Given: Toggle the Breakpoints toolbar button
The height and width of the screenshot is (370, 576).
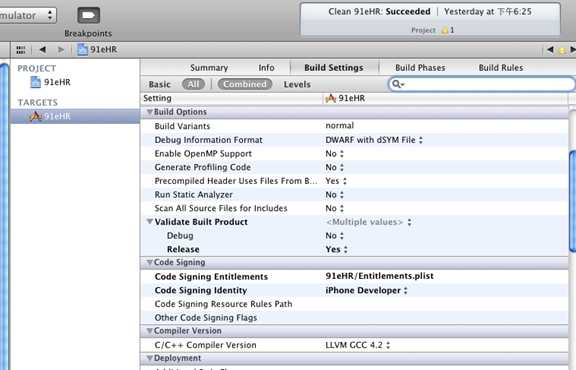Looking at the screenshot, I should [x=89, y=15].
